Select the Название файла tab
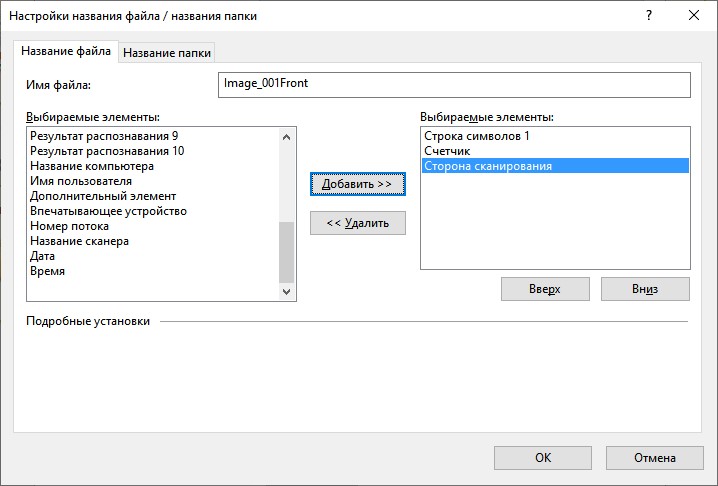718x486 pixels. click(66, 51)
